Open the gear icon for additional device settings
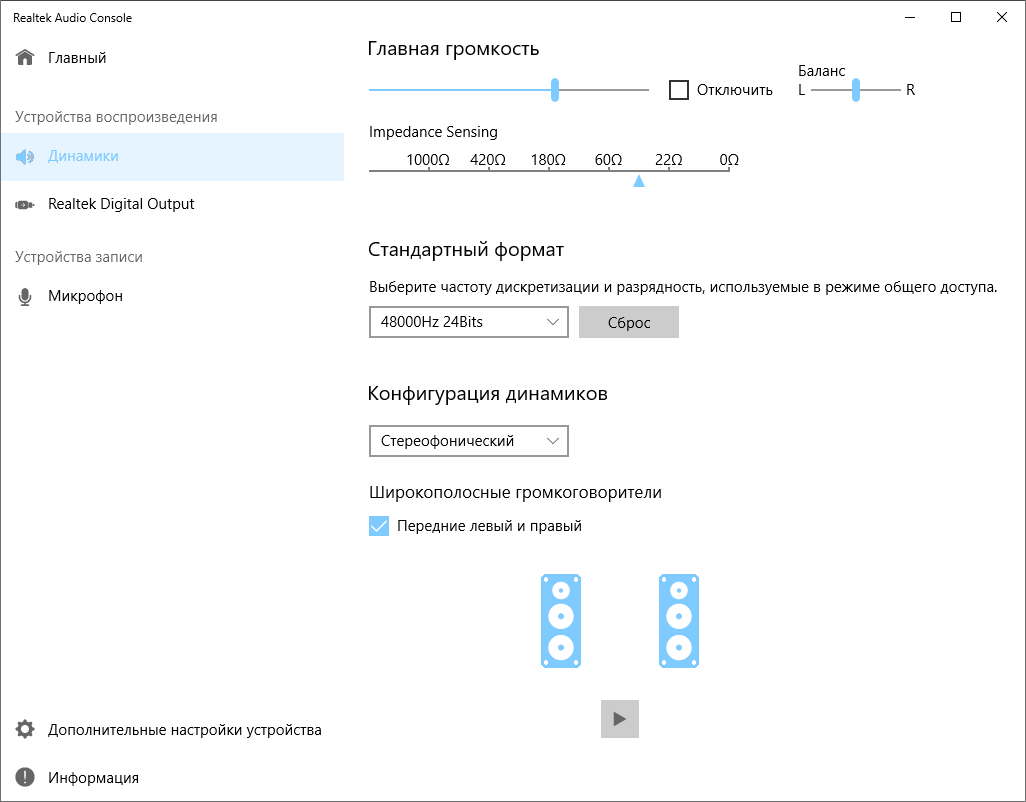Image resolution: width=1026 pixels, height=802 pixels. click(x=25, y=730)
